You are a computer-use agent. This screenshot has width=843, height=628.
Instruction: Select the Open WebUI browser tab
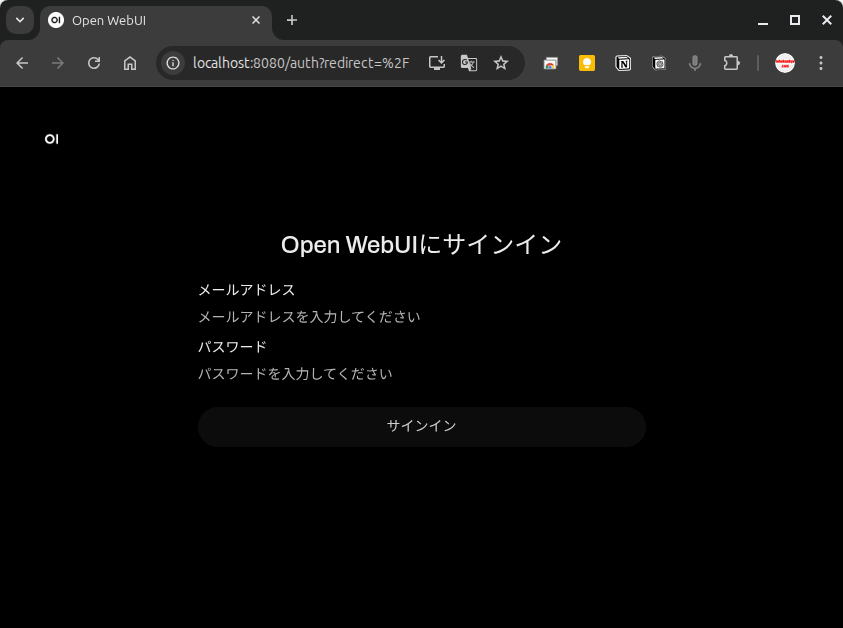click(x=150, y=20)
